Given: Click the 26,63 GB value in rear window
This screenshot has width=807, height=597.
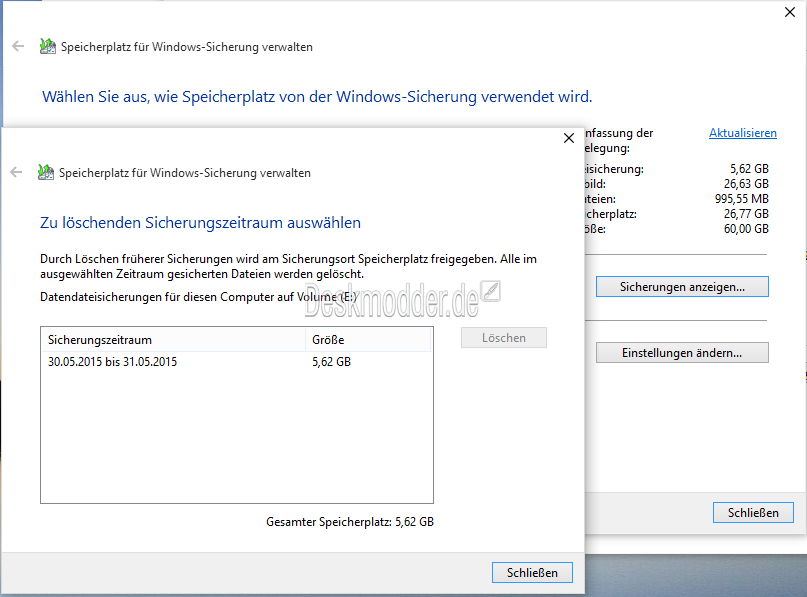Looking at the screenshot, I should click(746, 184).
